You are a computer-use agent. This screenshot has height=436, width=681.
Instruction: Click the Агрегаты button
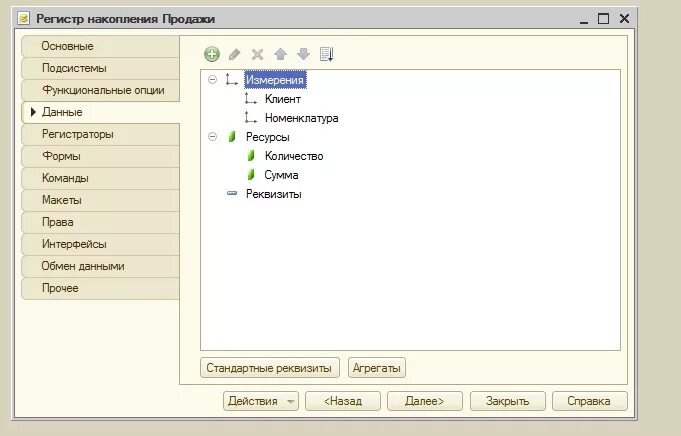point(377,368)
